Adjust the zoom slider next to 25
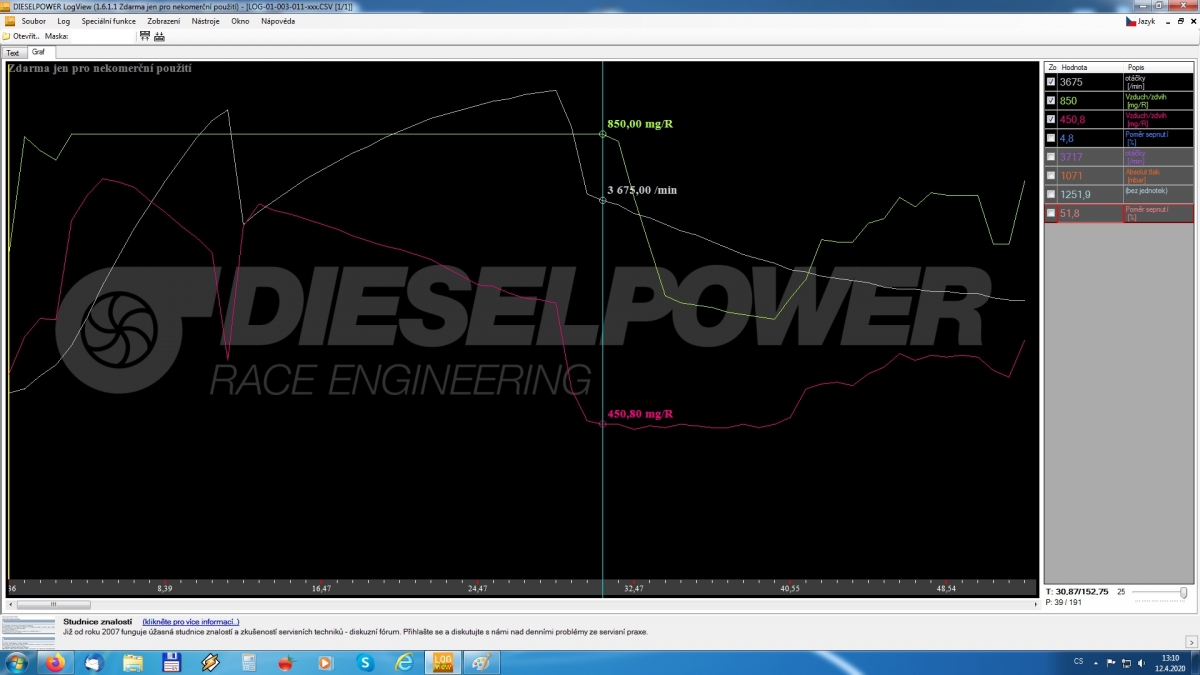Screen dimensions: 1200x675 tap(1184, 593)
